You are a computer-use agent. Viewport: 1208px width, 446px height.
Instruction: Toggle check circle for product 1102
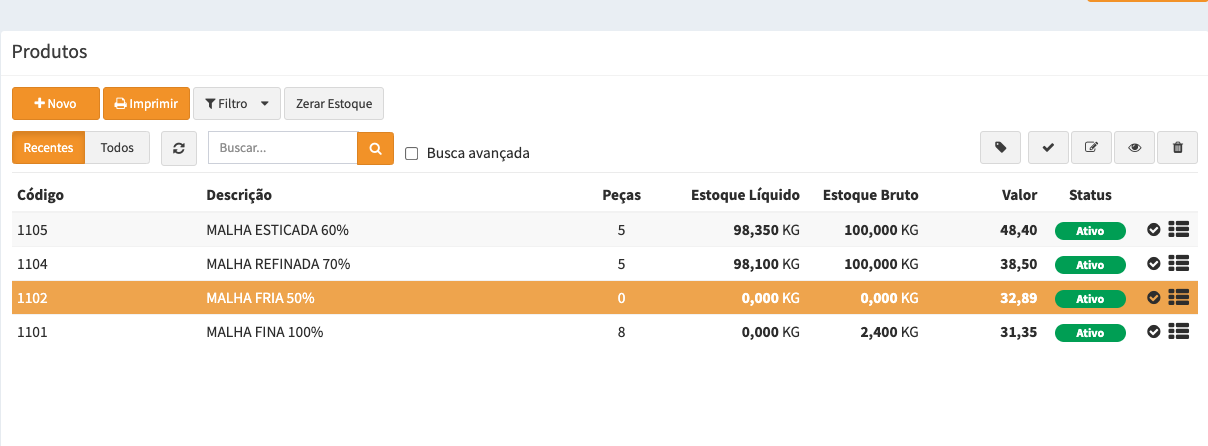coord(1153,298)
